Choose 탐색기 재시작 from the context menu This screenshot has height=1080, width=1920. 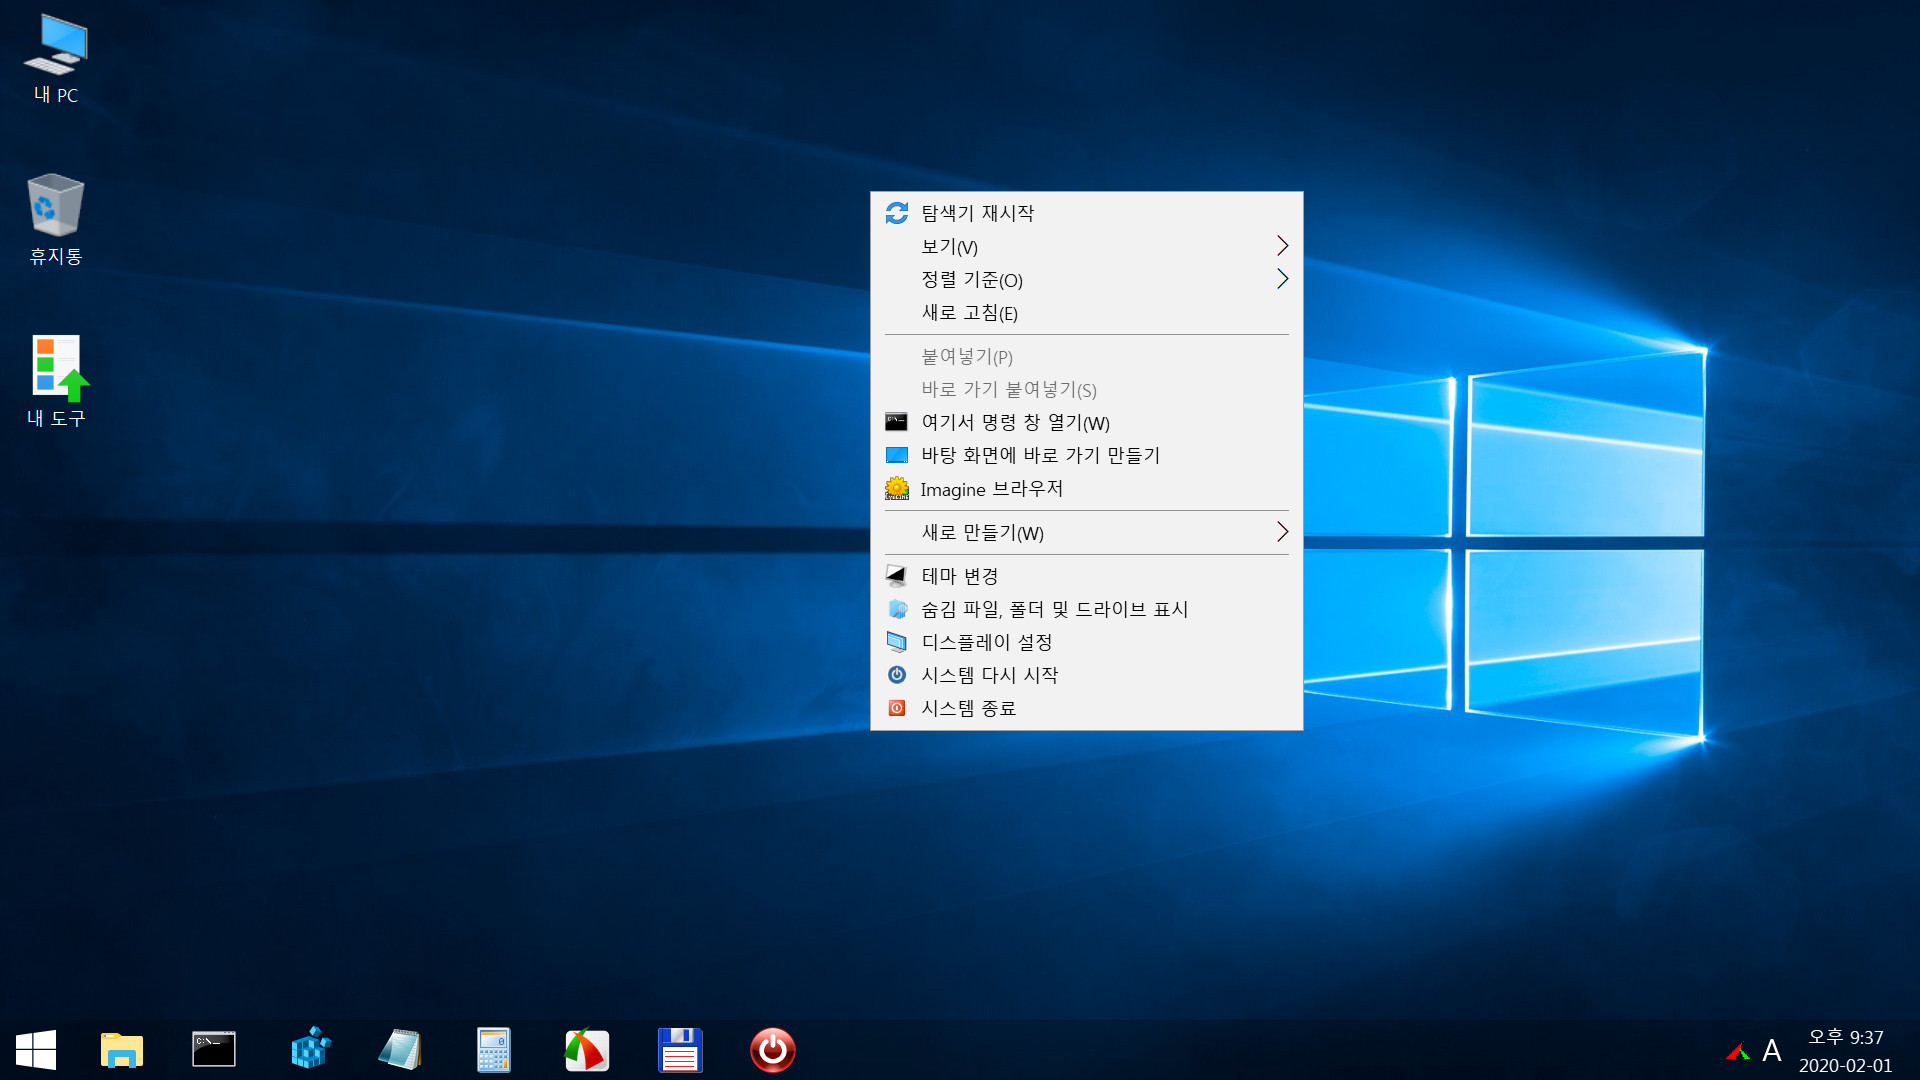click(x=1087, y=213)
